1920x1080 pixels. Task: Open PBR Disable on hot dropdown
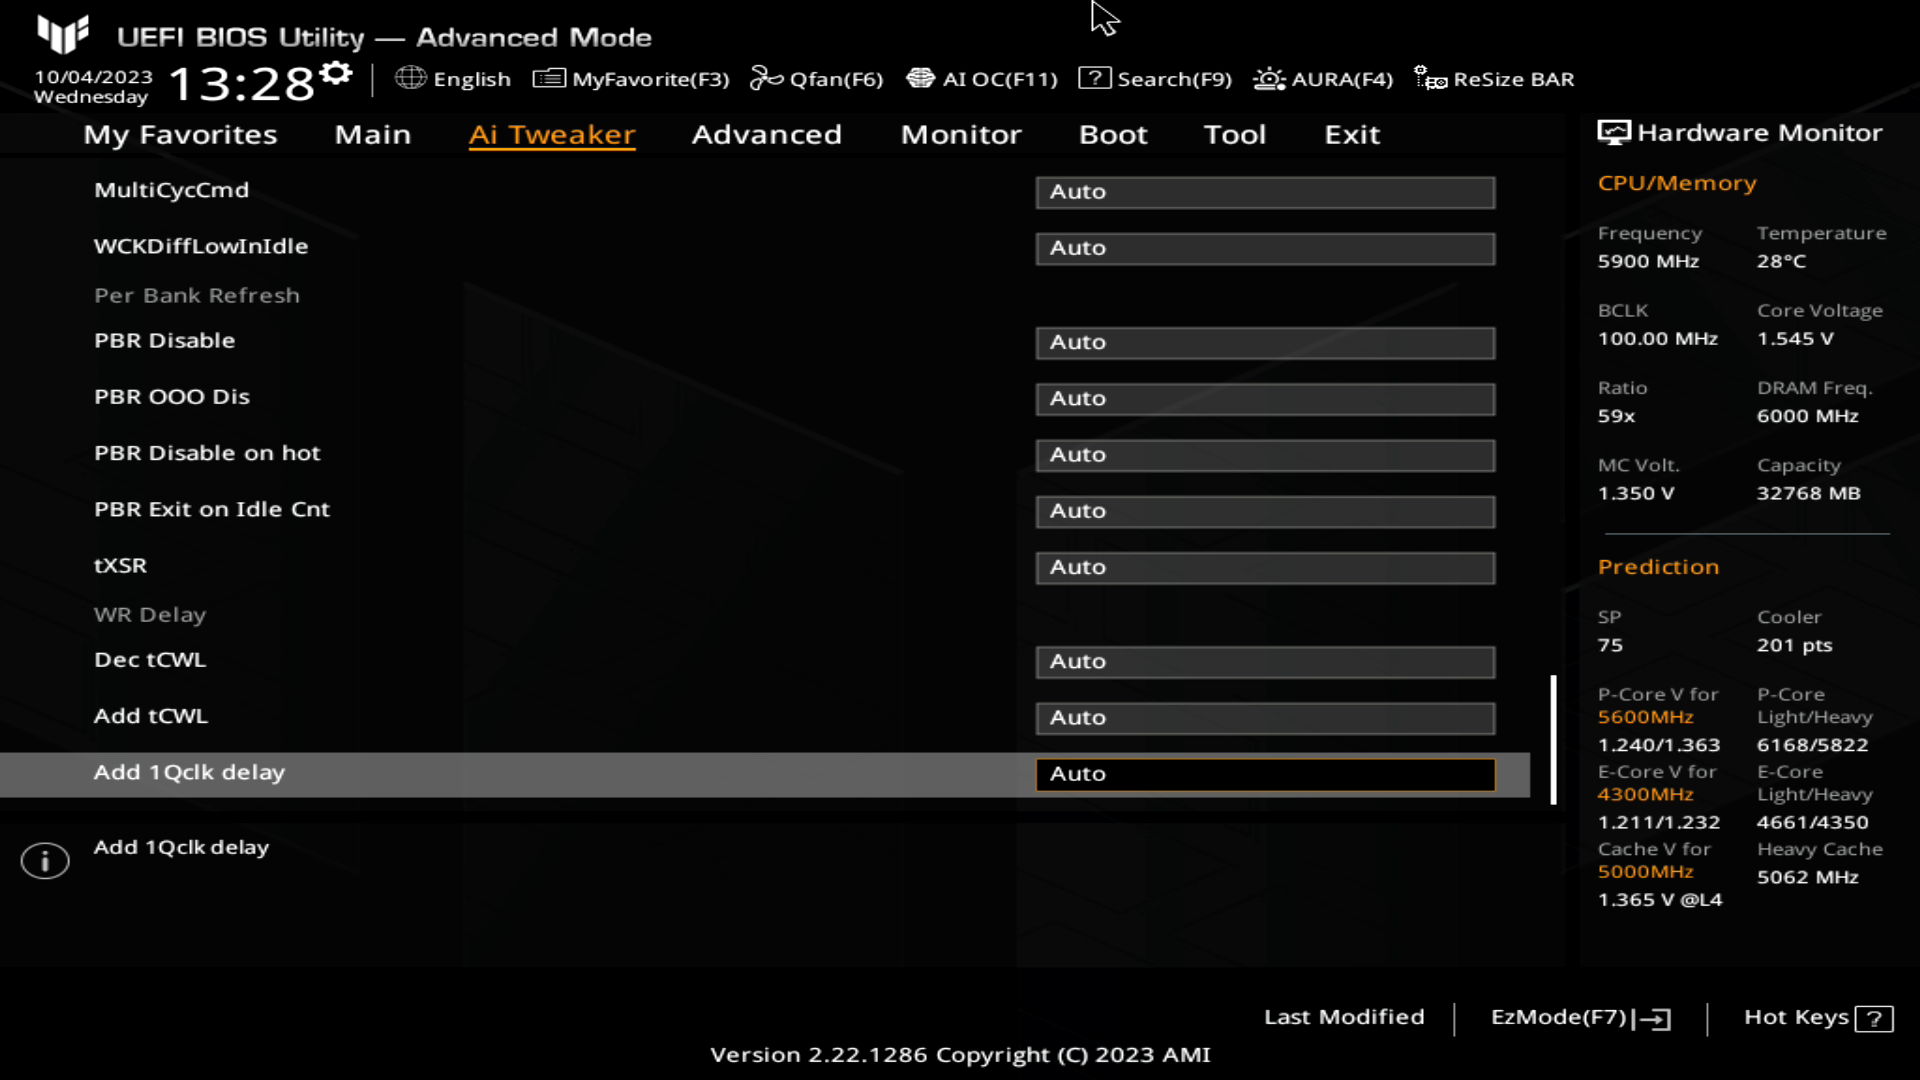coord(1265,455)
